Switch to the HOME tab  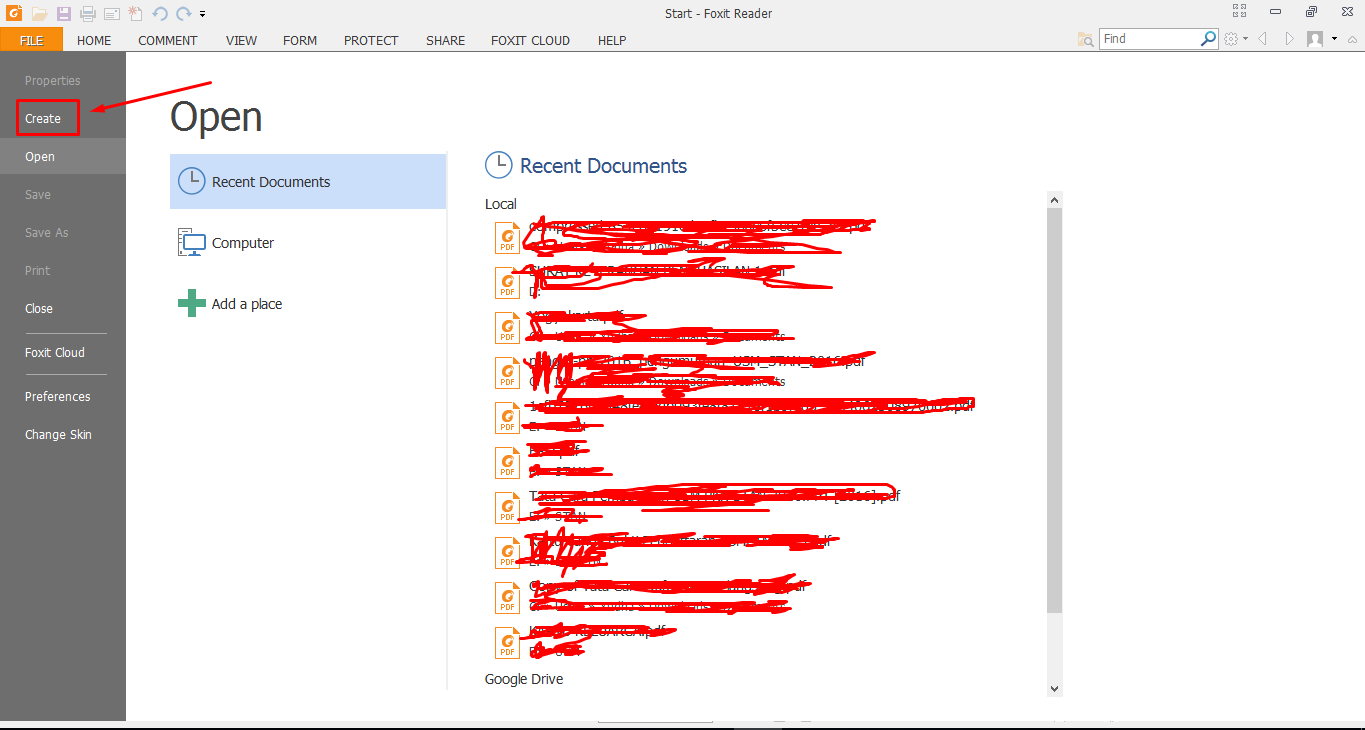point(94,40)
